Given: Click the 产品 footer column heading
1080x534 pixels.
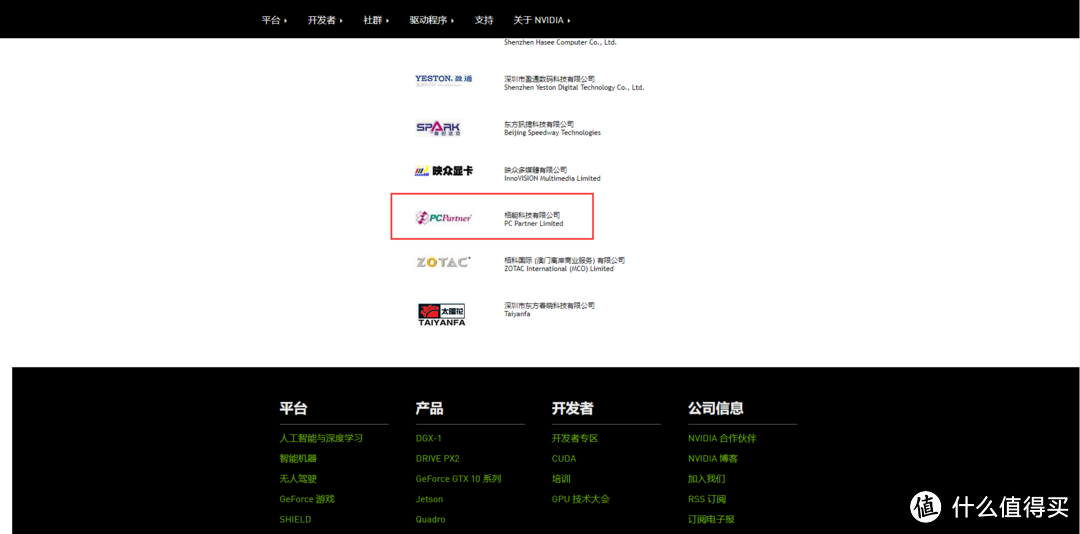Looking at the screenshot, I should 429,408.
